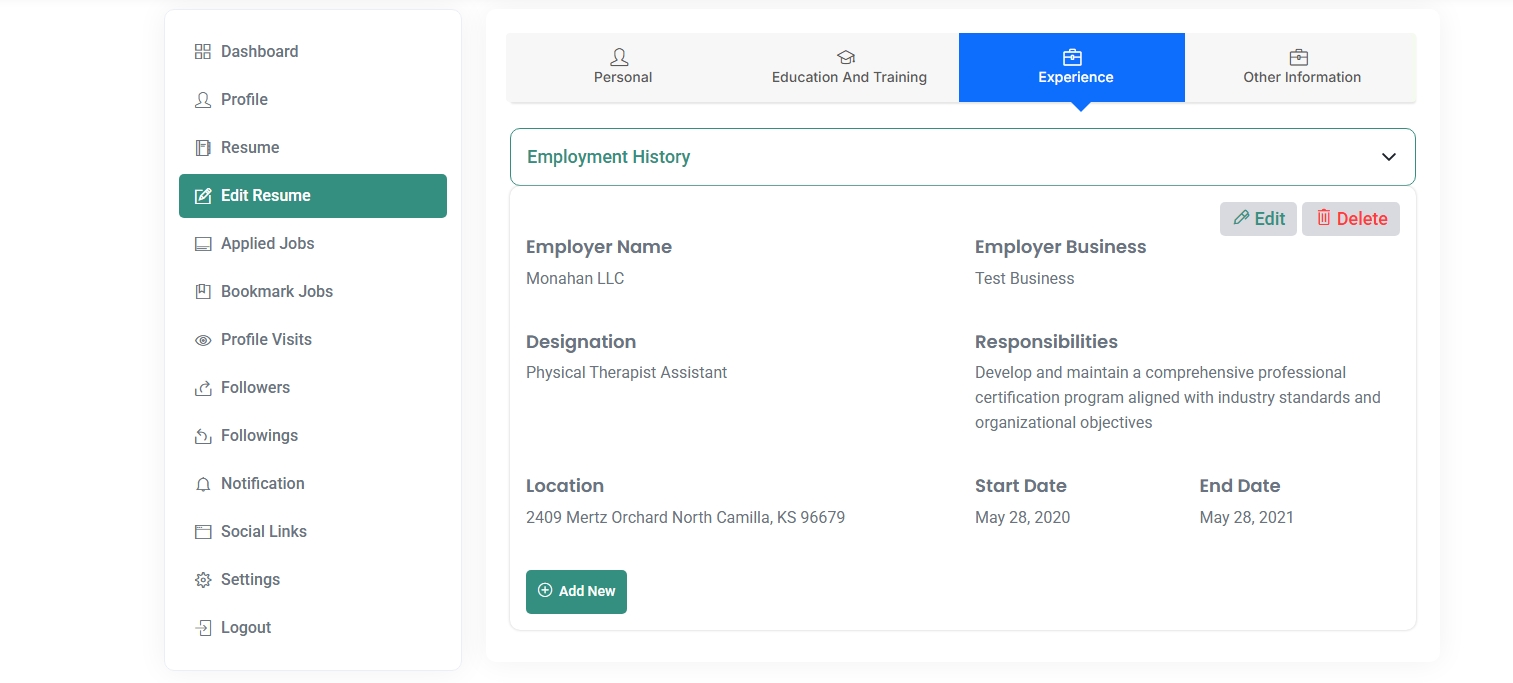
Task: Click the Notification bell icon
Action: [x=203, y=483]
